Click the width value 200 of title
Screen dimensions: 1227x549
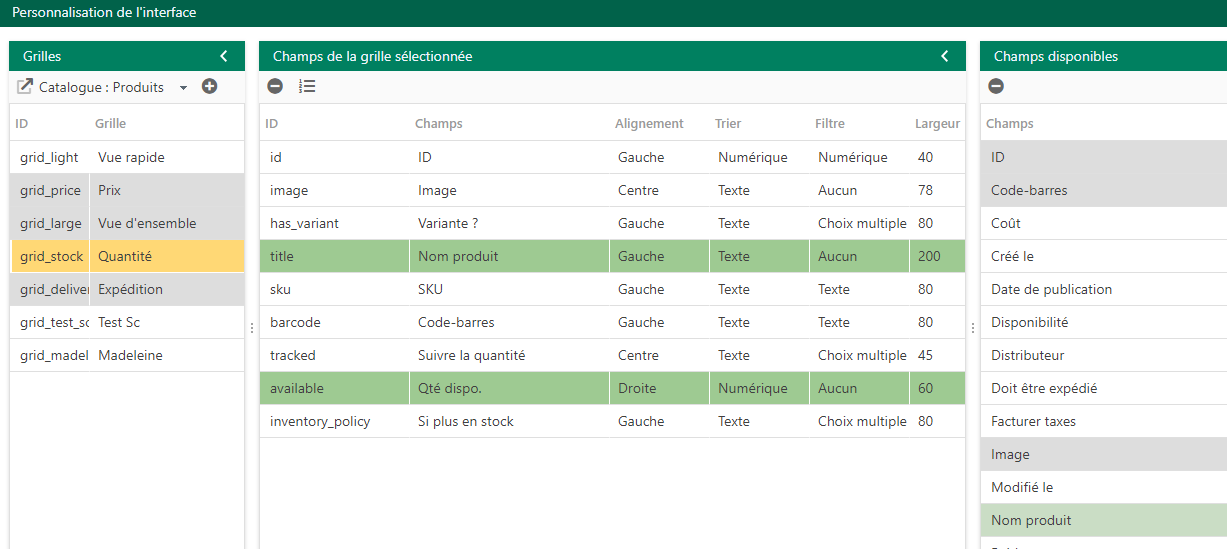click(929, 256)
